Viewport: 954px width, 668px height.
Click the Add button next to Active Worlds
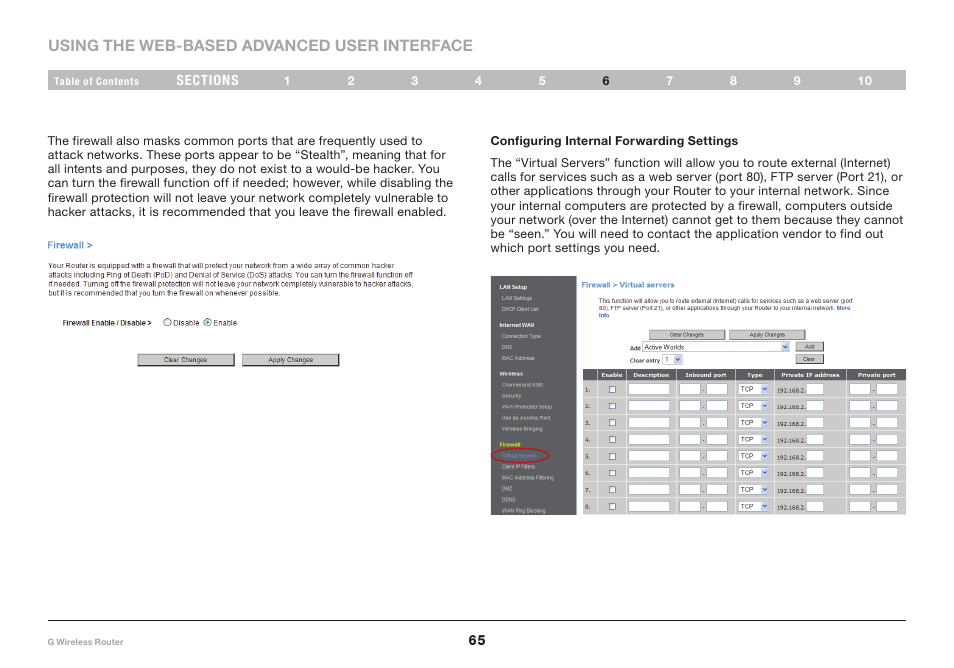click(810, 347)
